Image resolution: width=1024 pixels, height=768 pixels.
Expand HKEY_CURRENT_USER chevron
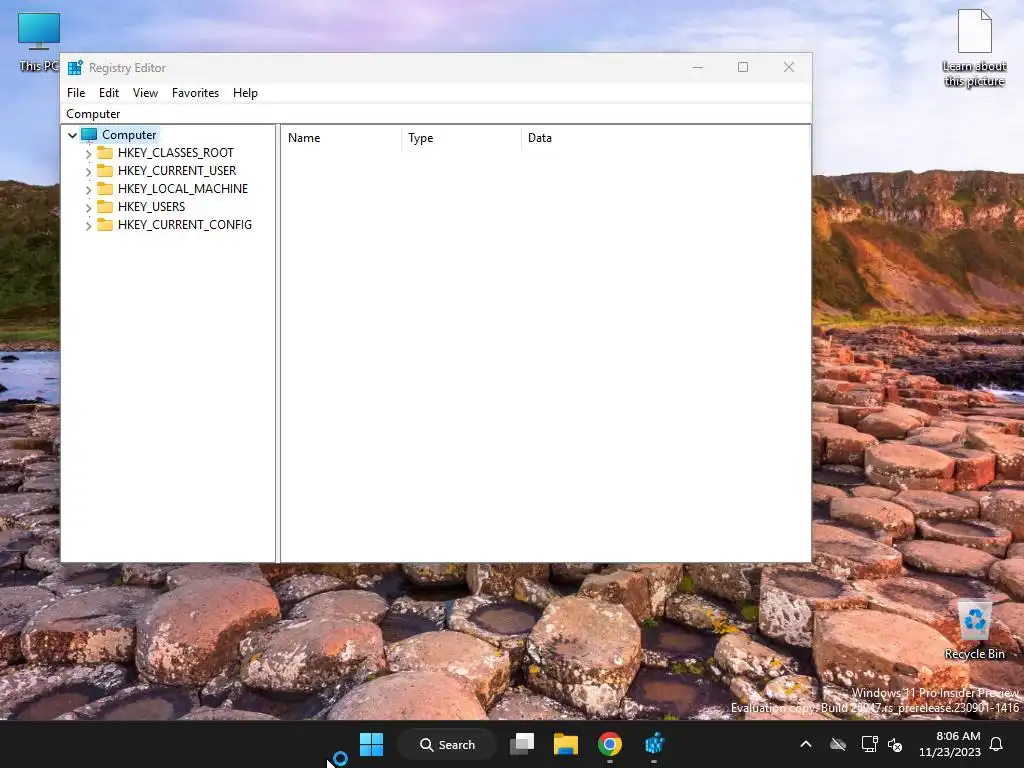[88, 171]
